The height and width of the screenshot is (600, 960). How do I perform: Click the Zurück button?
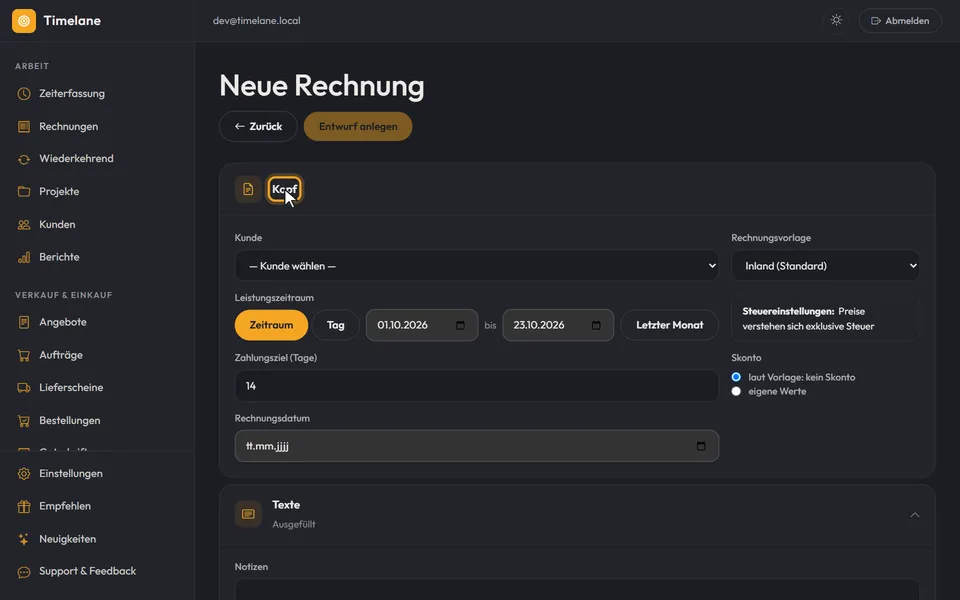[258, 127]
